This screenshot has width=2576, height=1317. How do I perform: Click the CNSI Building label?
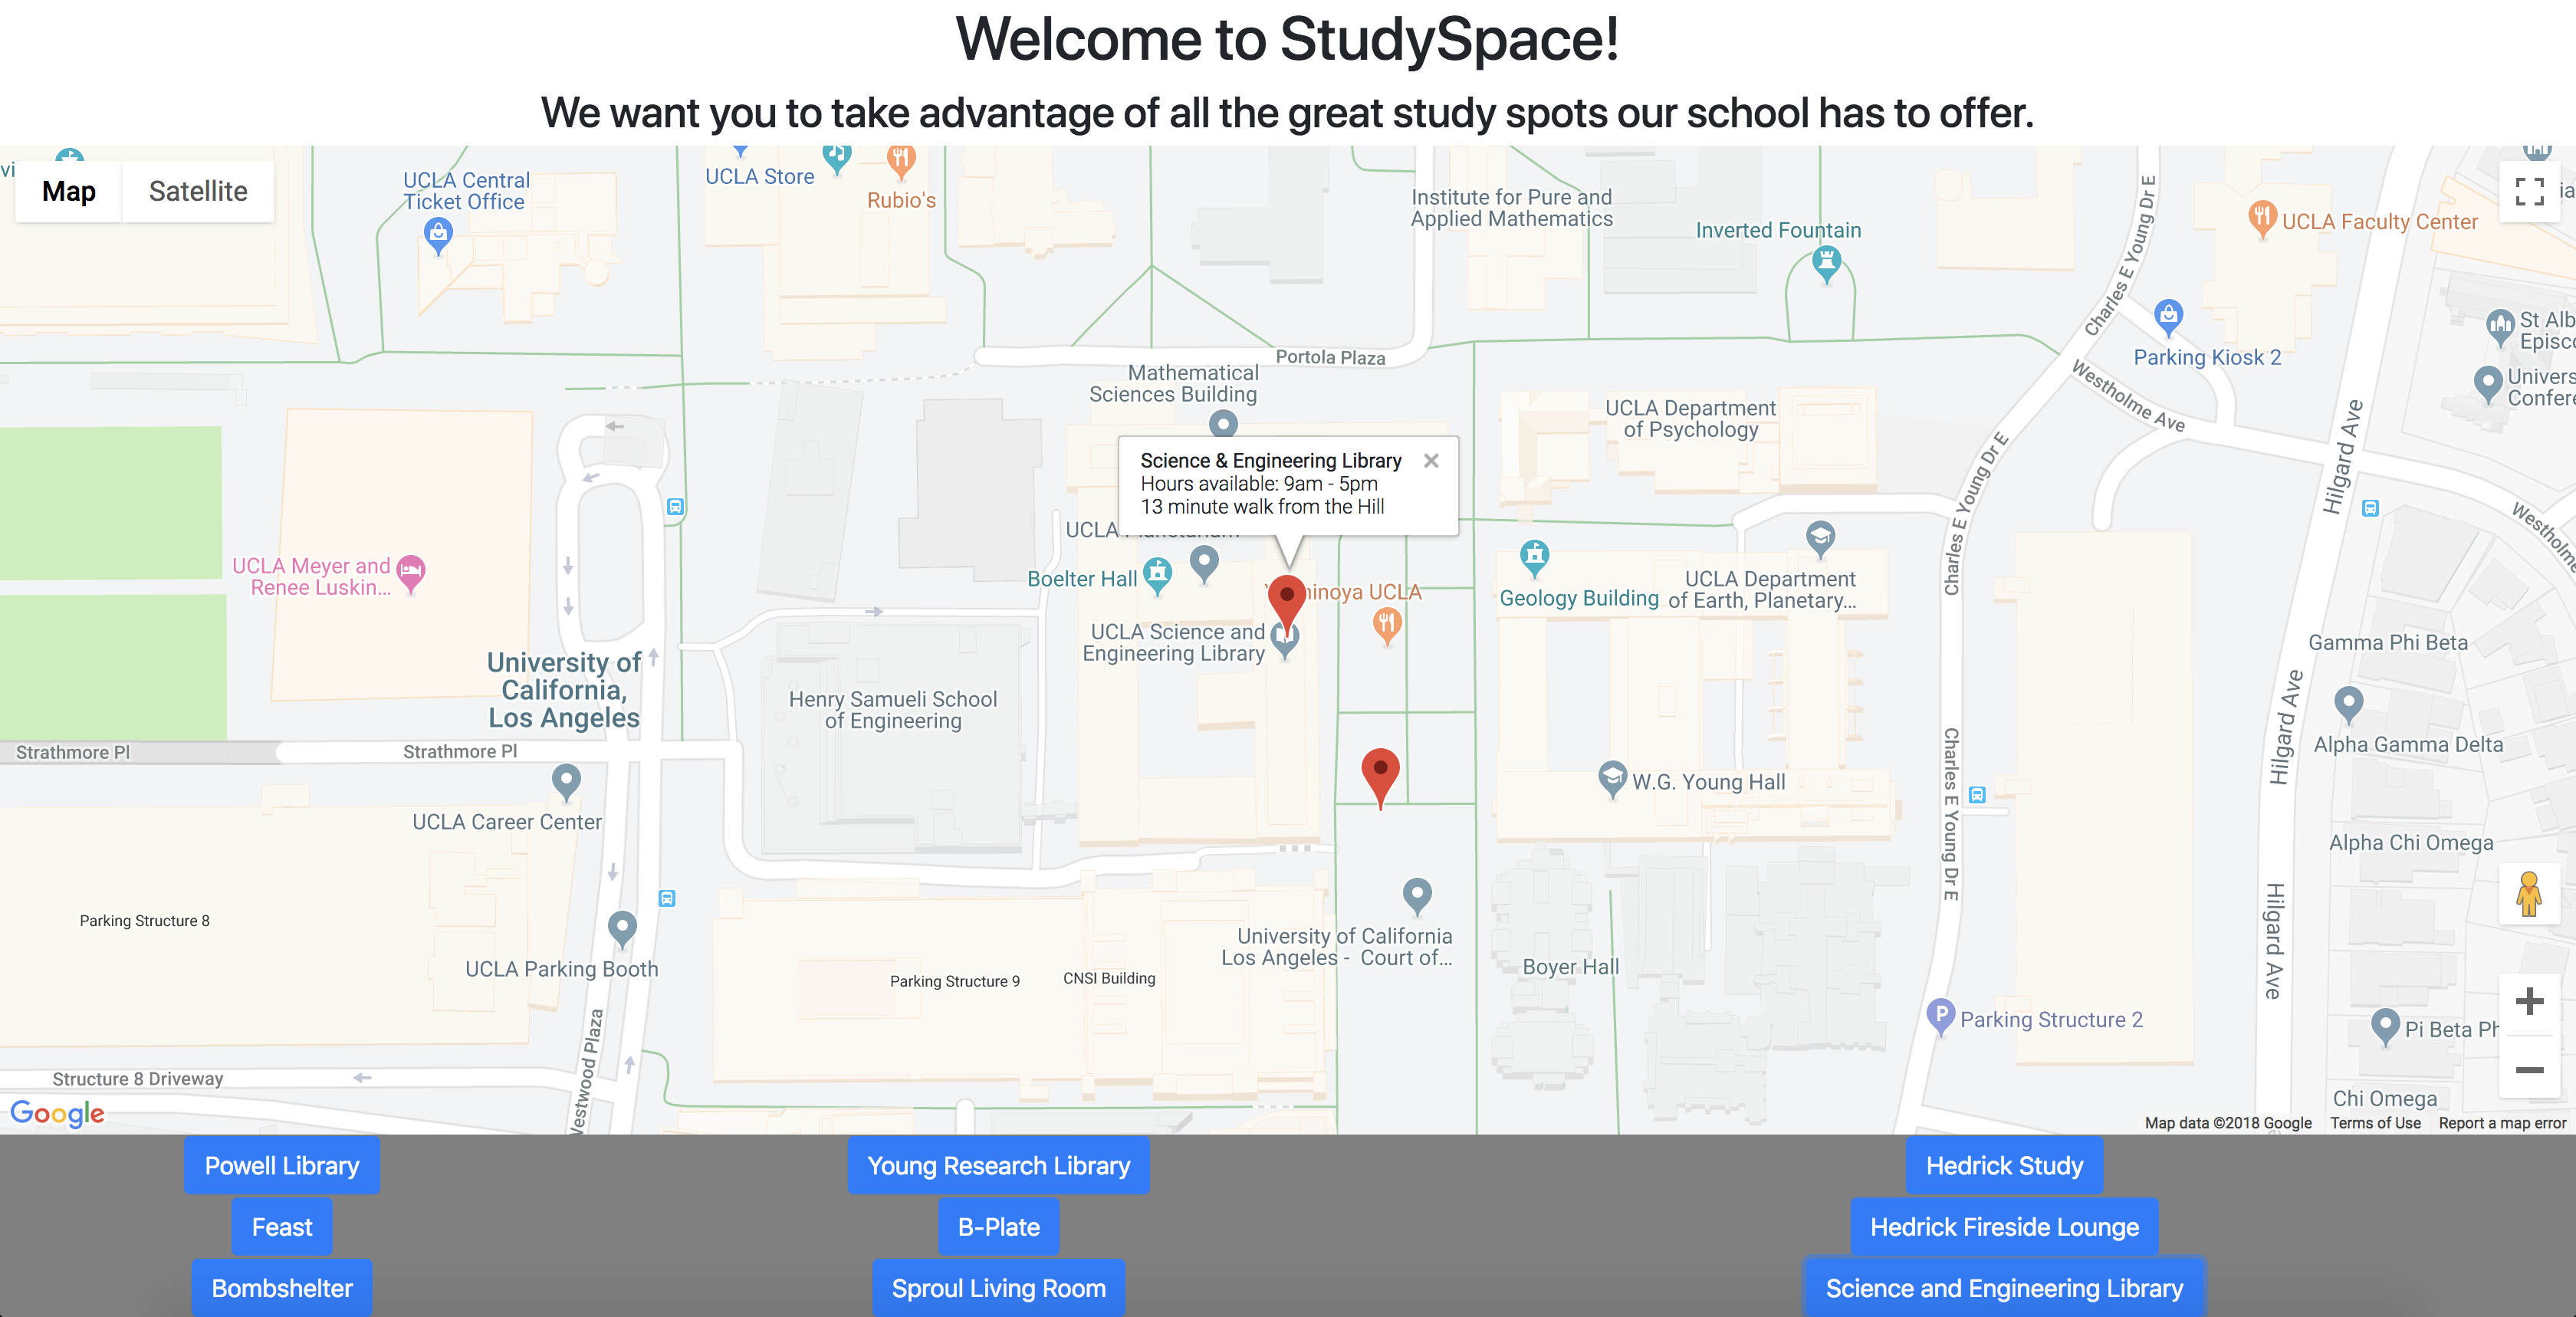1109,978
